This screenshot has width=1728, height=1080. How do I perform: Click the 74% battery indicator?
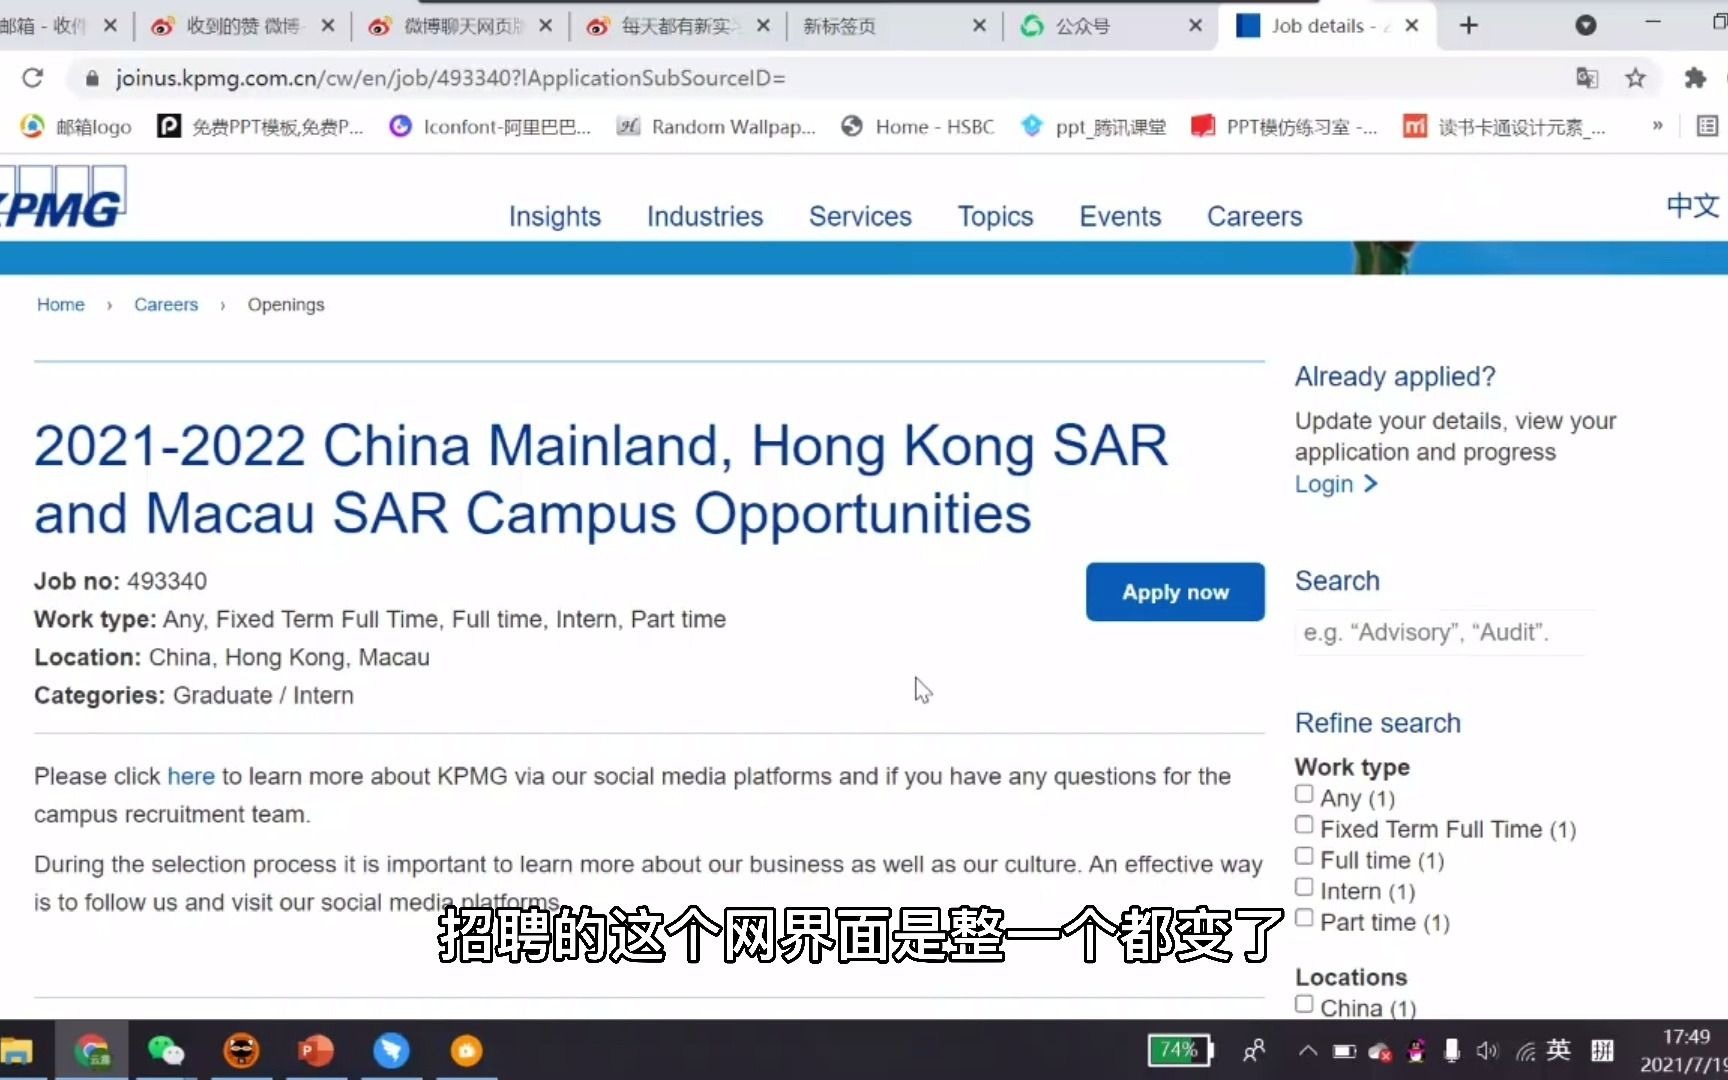pyautogui.click(x=1180, y=1050)
